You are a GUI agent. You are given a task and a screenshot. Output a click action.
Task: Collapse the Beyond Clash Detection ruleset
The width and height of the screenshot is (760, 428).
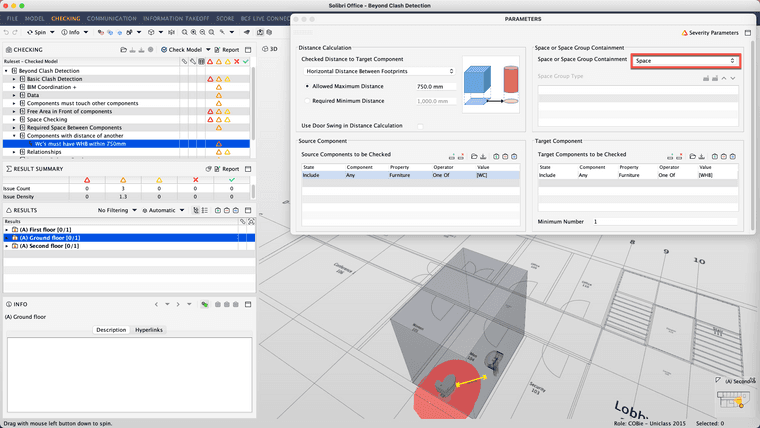6,71
